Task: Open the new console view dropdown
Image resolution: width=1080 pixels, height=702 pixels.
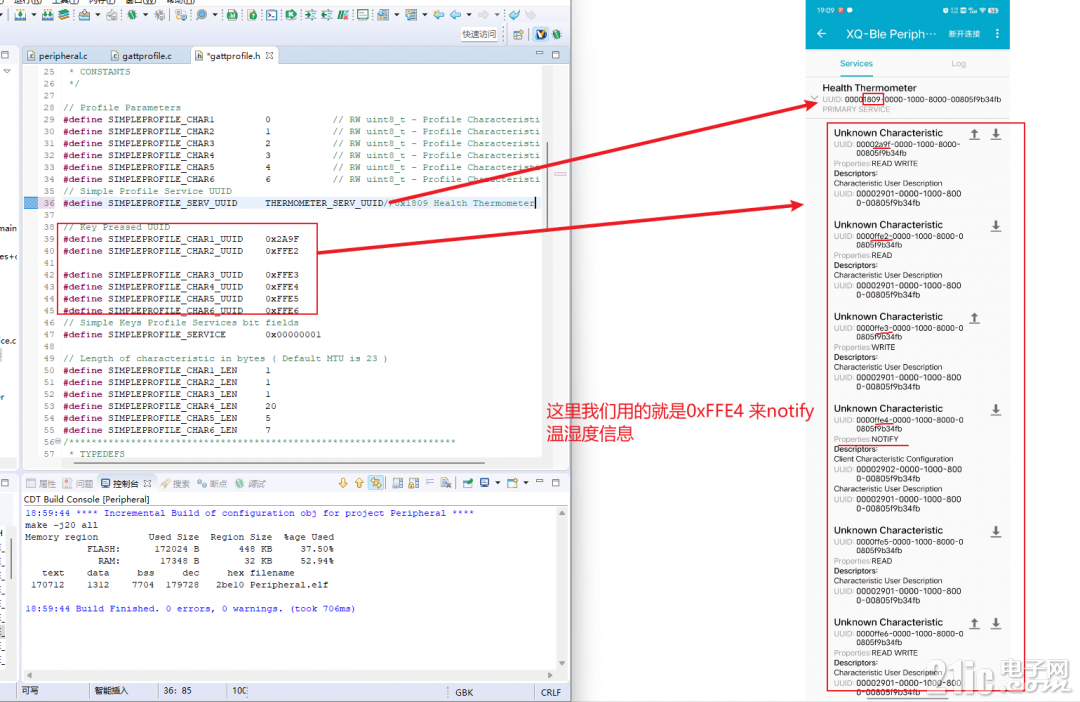Action: click(x=526, y=483)
